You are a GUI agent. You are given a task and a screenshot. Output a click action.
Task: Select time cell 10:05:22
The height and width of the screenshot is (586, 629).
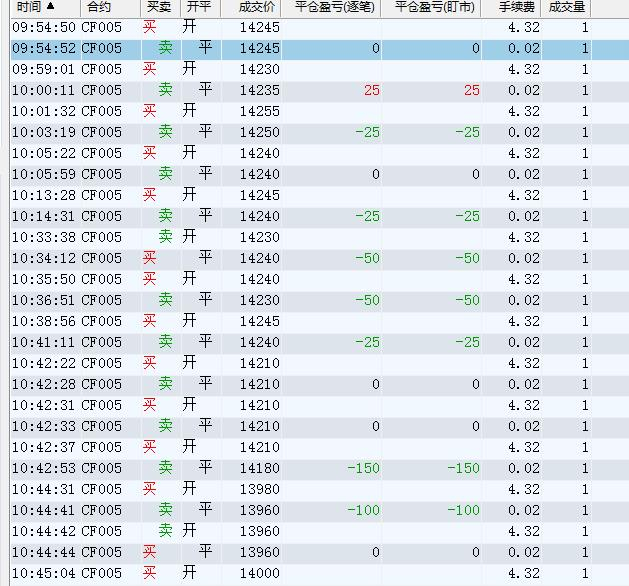pyautogui.click(x=44, y=154)
